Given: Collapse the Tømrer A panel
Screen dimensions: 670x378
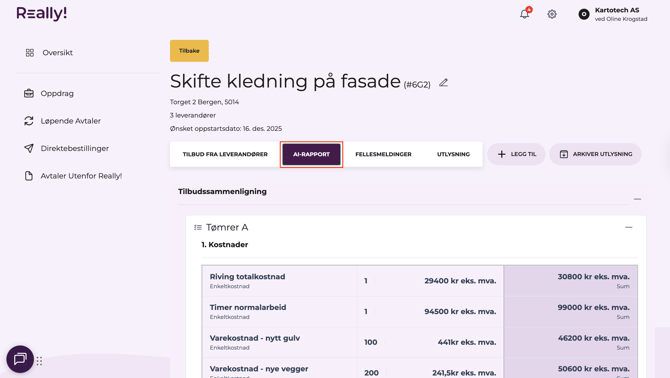Looking at the screenshot, I should point(629,227).
